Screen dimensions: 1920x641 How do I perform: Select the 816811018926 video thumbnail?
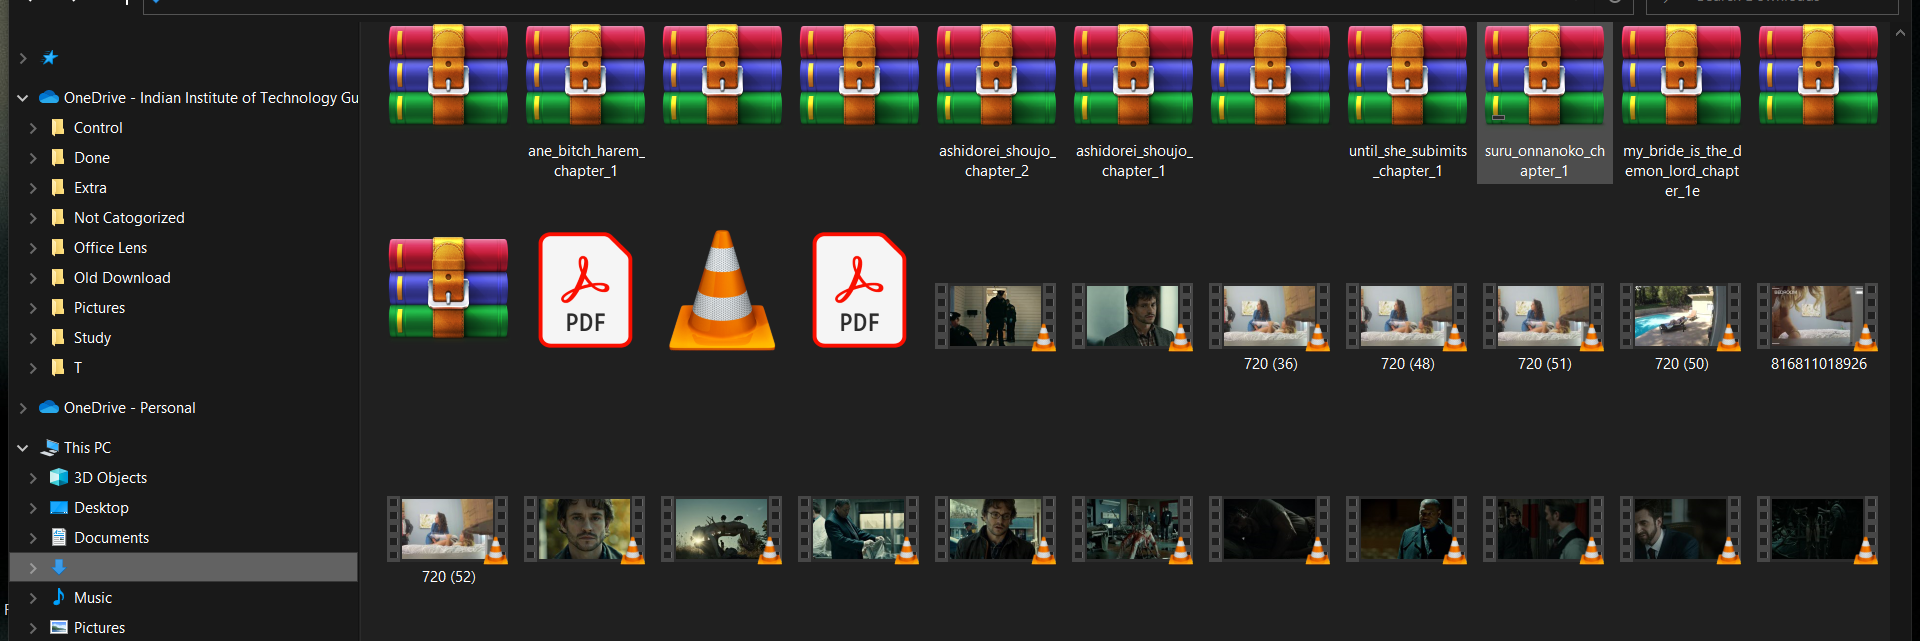click(x=1818, y=316)
